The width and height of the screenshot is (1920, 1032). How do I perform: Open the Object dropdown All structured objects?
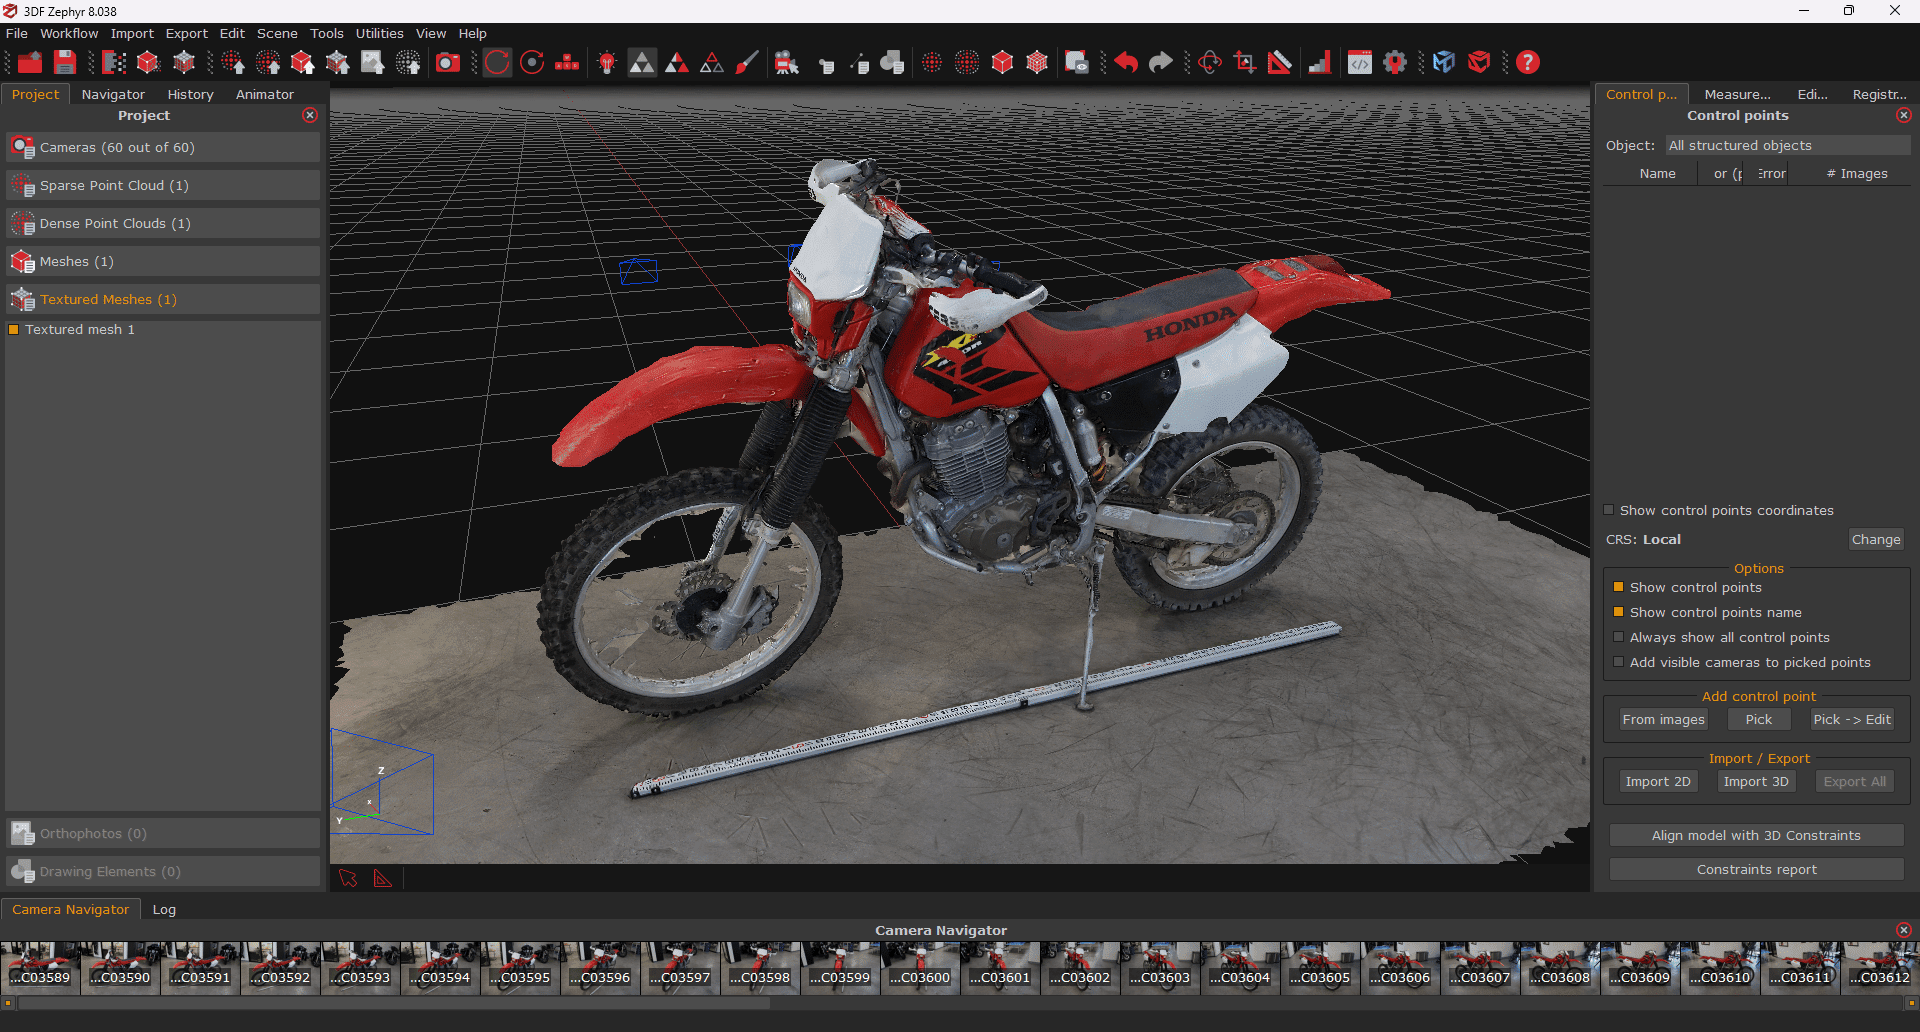(x=1787, y=145)
